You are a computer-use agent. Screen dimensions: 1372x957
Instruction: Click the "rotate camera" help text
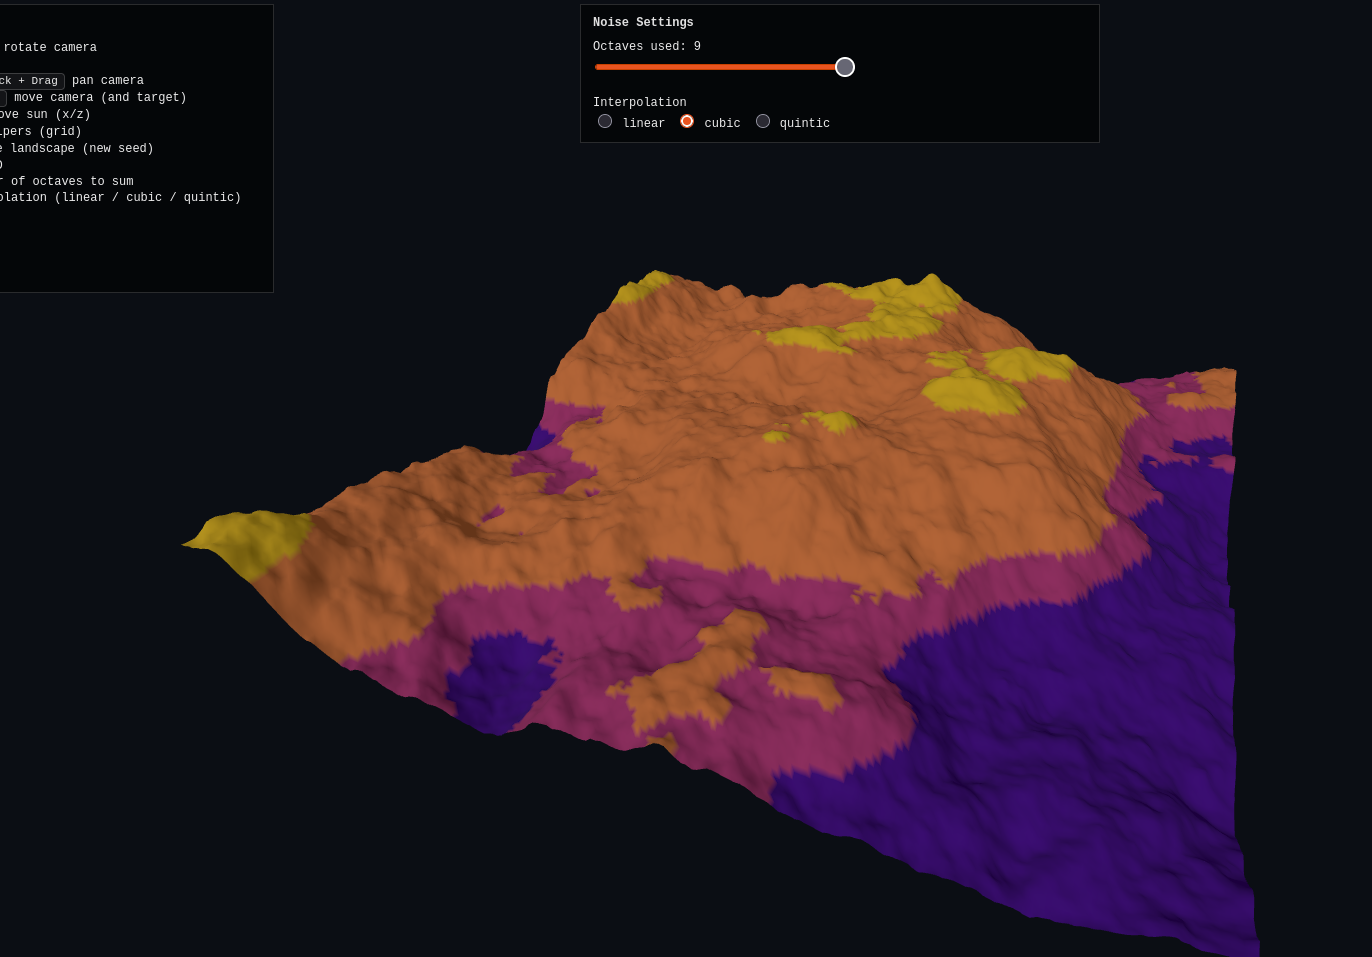click(50, 48)
